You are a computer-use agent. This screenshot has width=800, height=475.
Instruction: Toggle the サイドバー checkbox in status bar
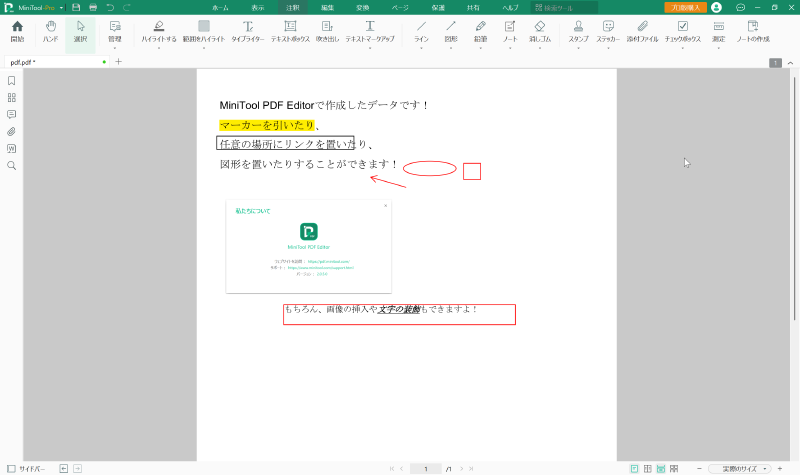point(11,468)
